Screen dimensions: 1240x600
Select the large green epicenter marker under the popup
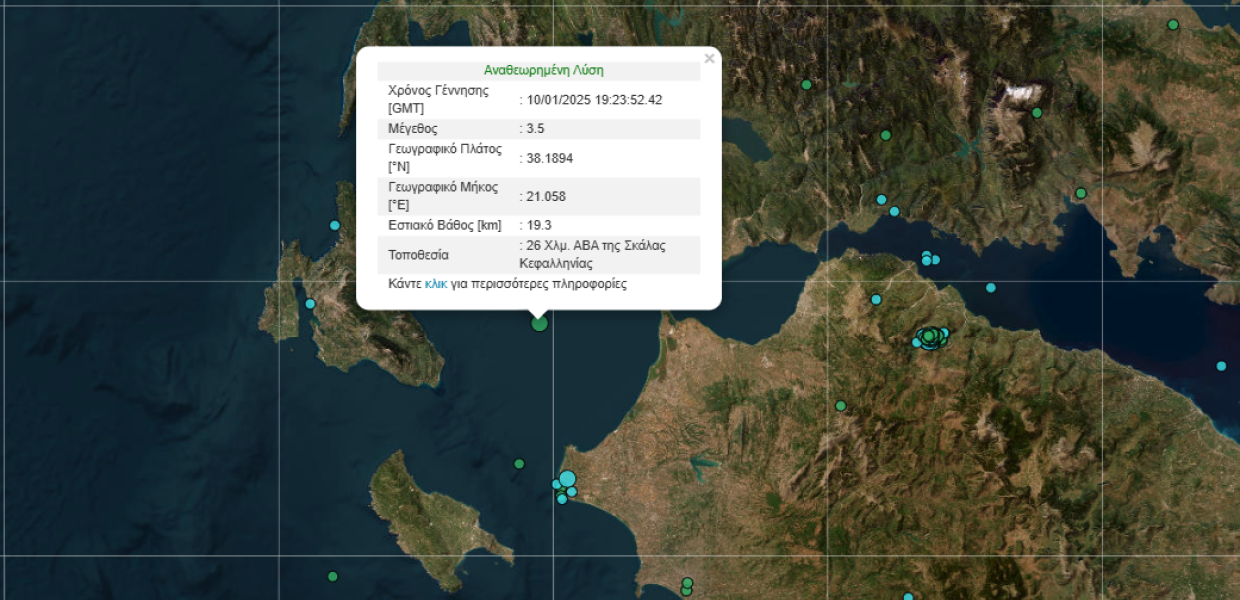539,323
